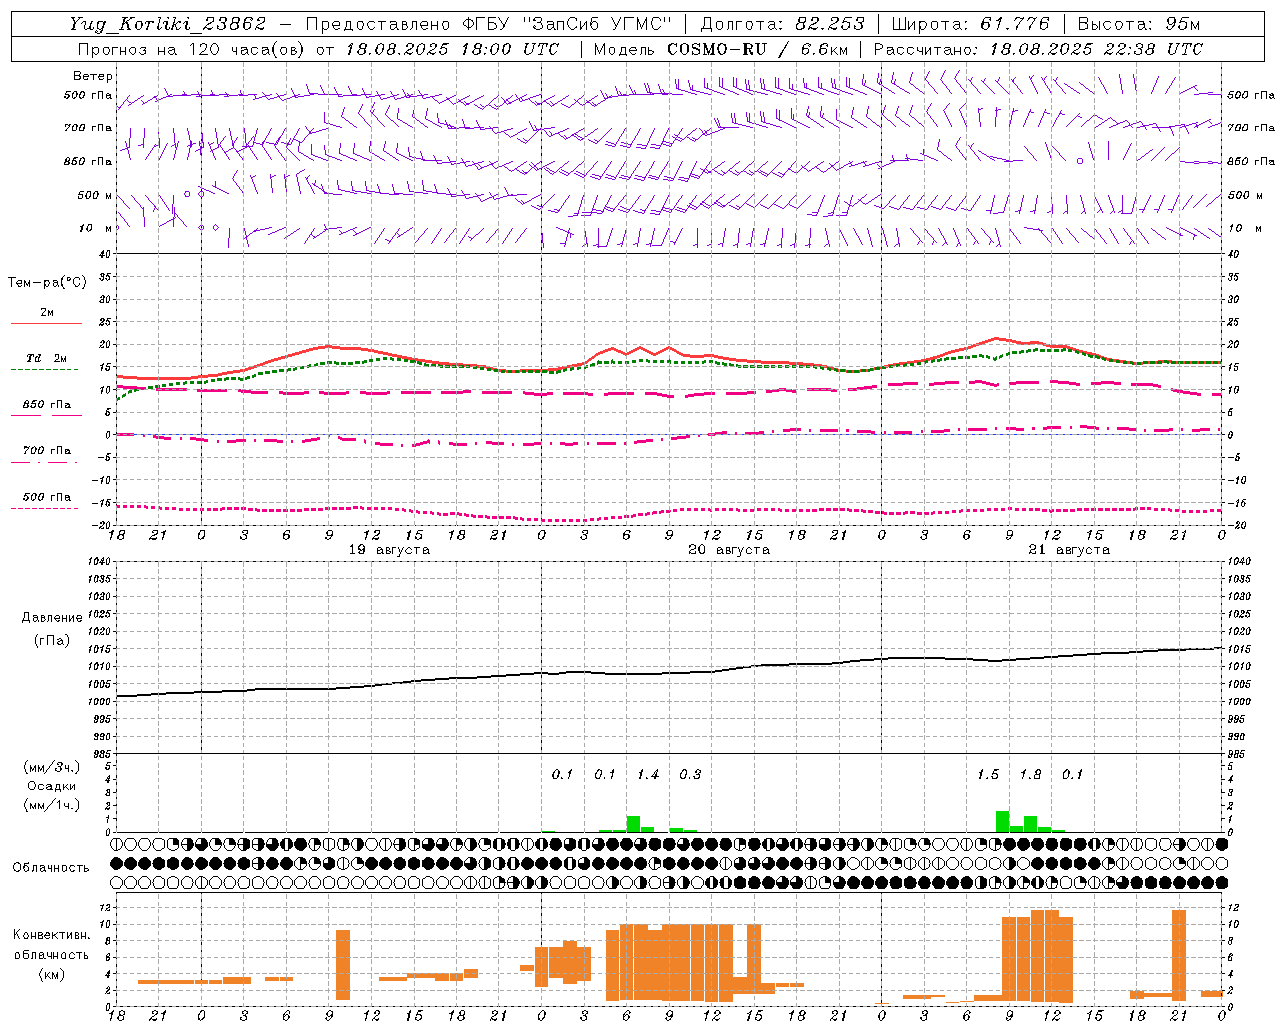
Task: Click the '21 августа' date label
Action: tap(1069, 550)
